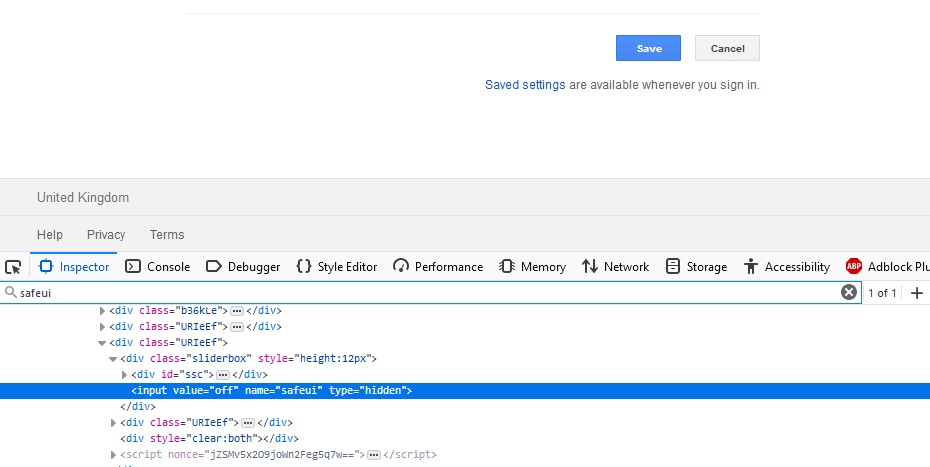Open the Help footer link
Screen dimensions: 930x467
(x=50, y=234)
